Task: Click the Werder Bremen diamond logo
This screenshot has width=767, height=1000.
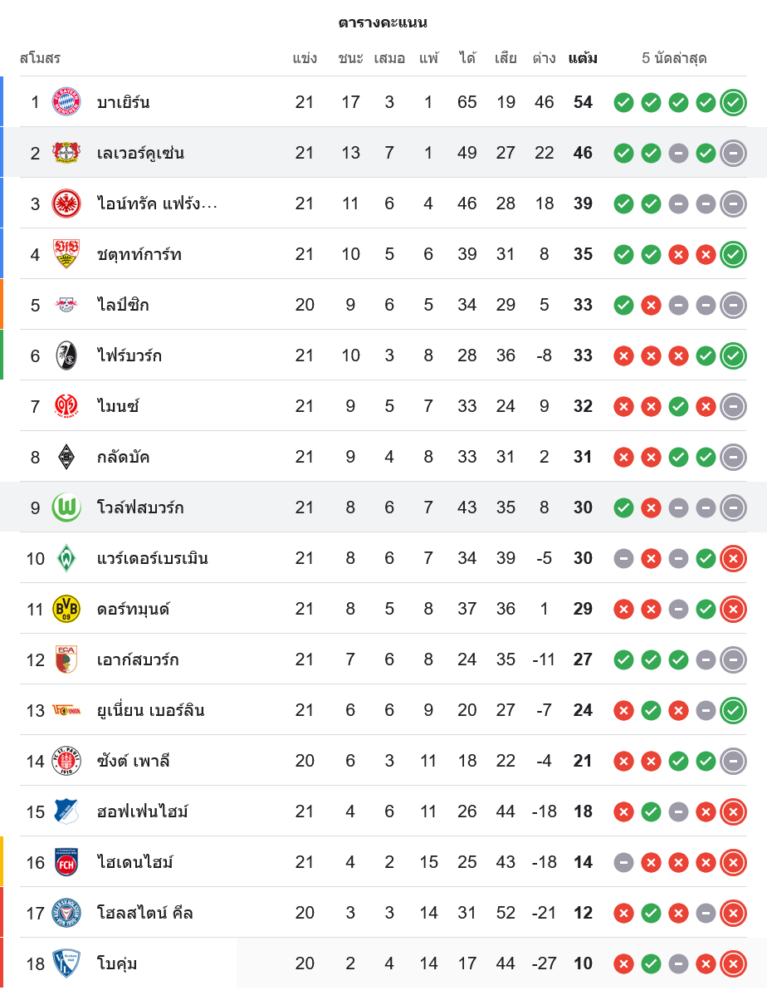Action: pyautogui.click(x=66, y=558)
